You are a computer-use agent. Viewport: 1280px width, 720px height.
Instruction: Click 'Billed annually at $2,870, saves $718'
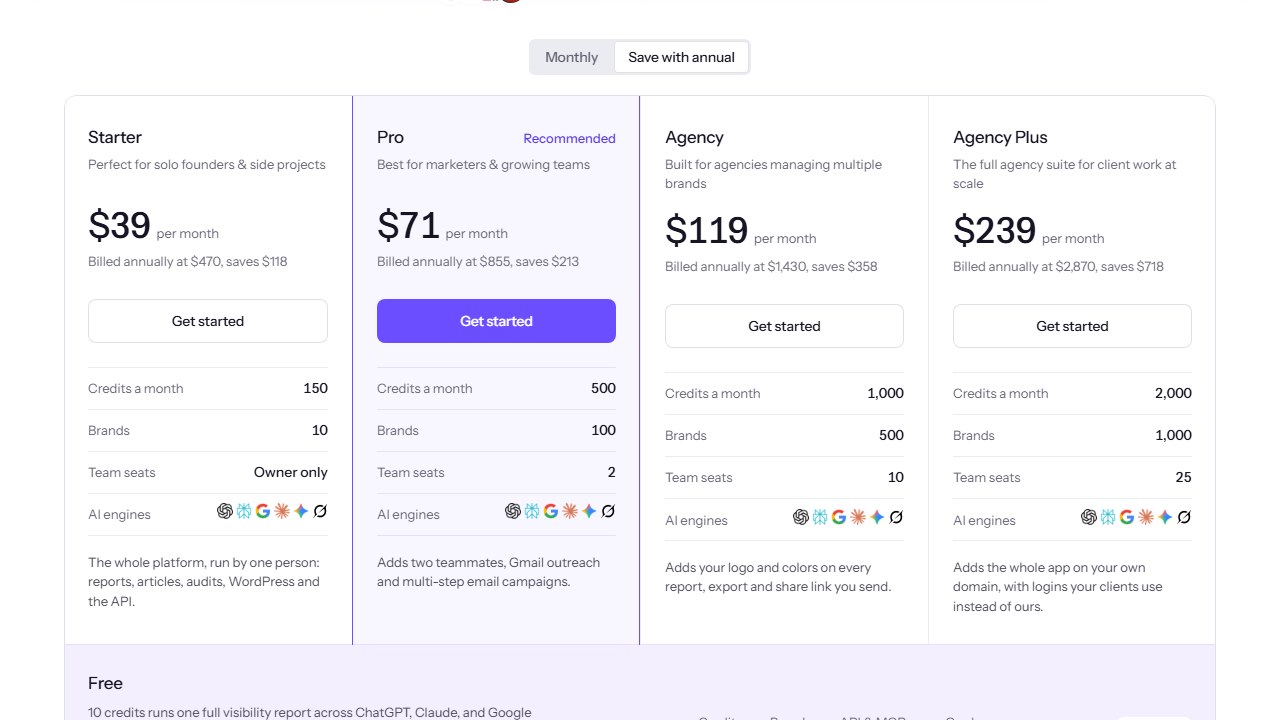1058,266
